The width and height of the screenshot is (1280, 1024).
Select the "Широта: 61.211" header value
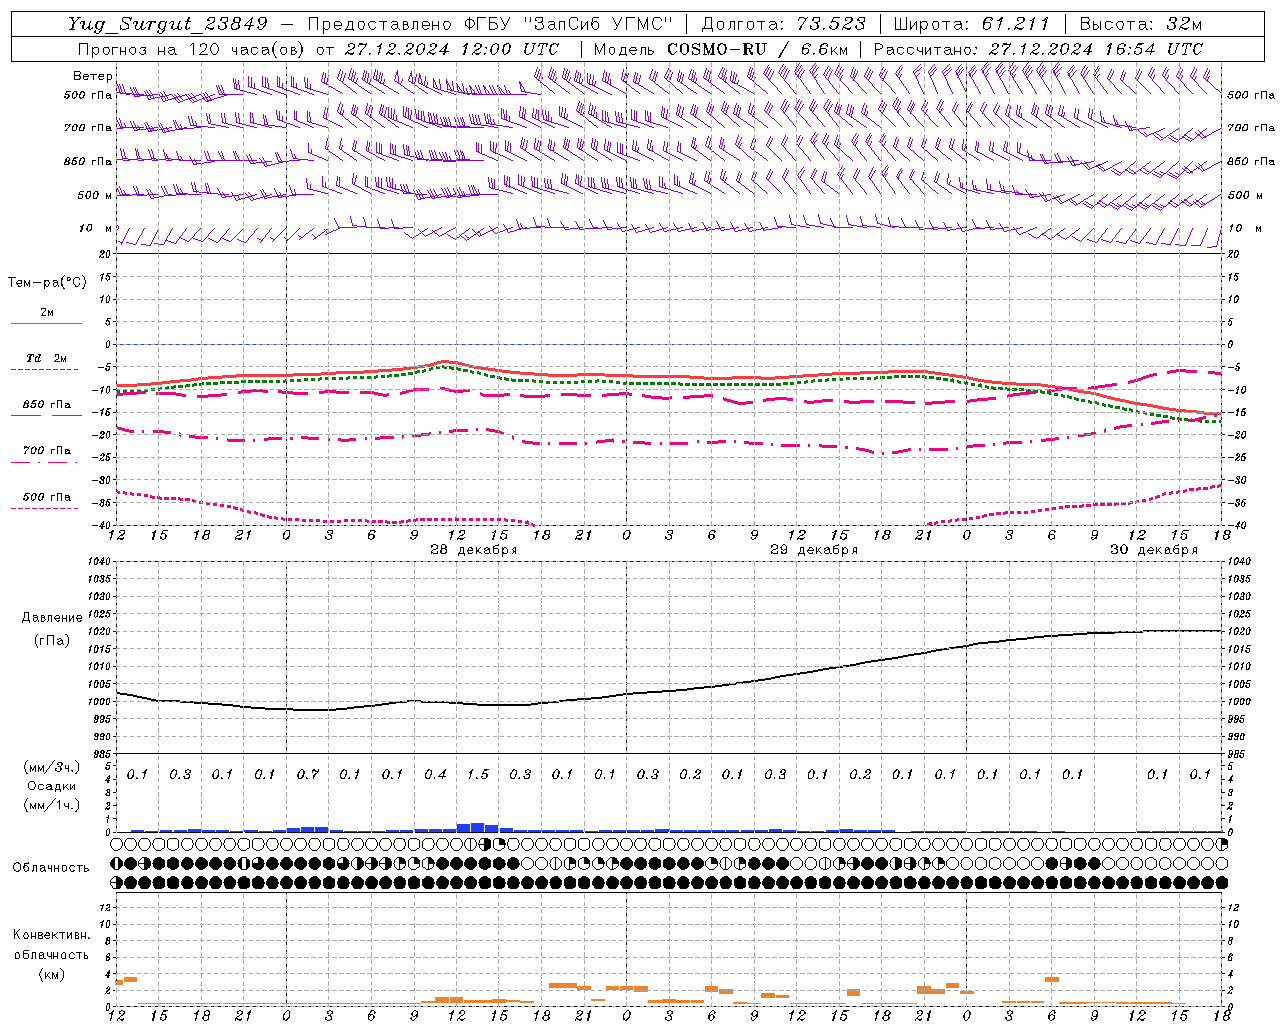tap(972, 24)
